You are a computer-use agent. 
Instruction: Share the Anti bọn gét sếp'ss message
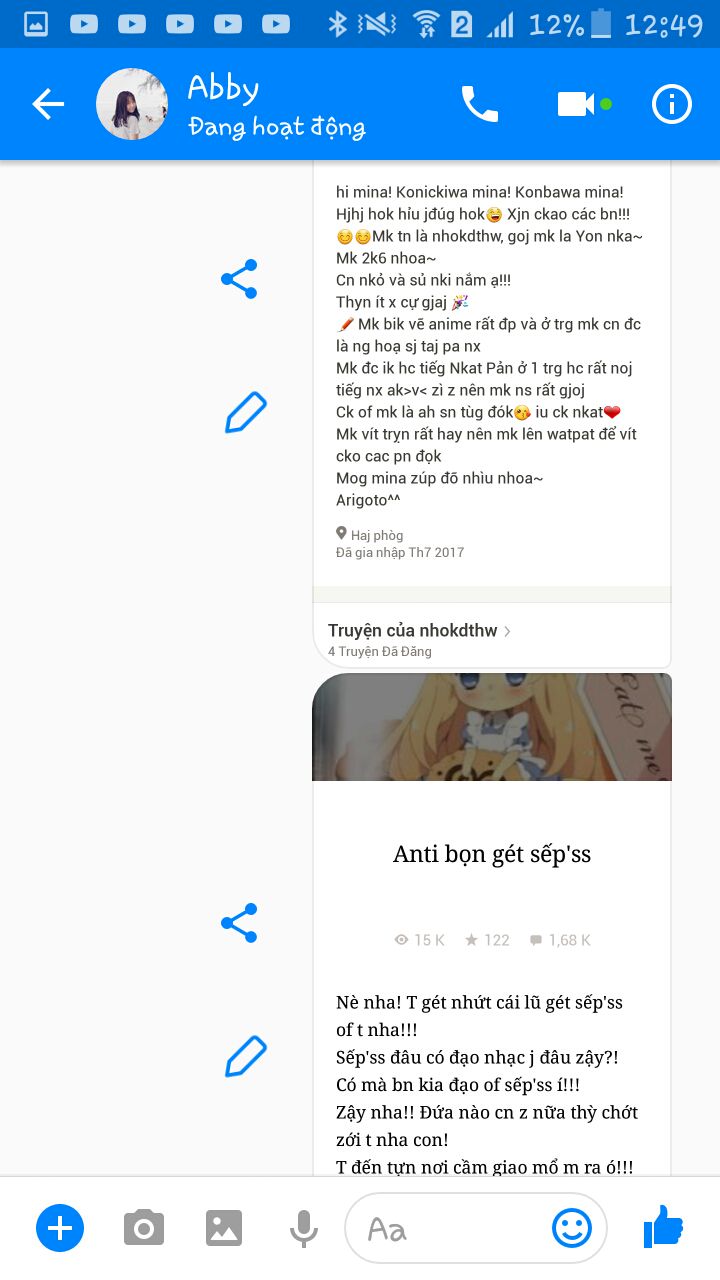(239, 923)
